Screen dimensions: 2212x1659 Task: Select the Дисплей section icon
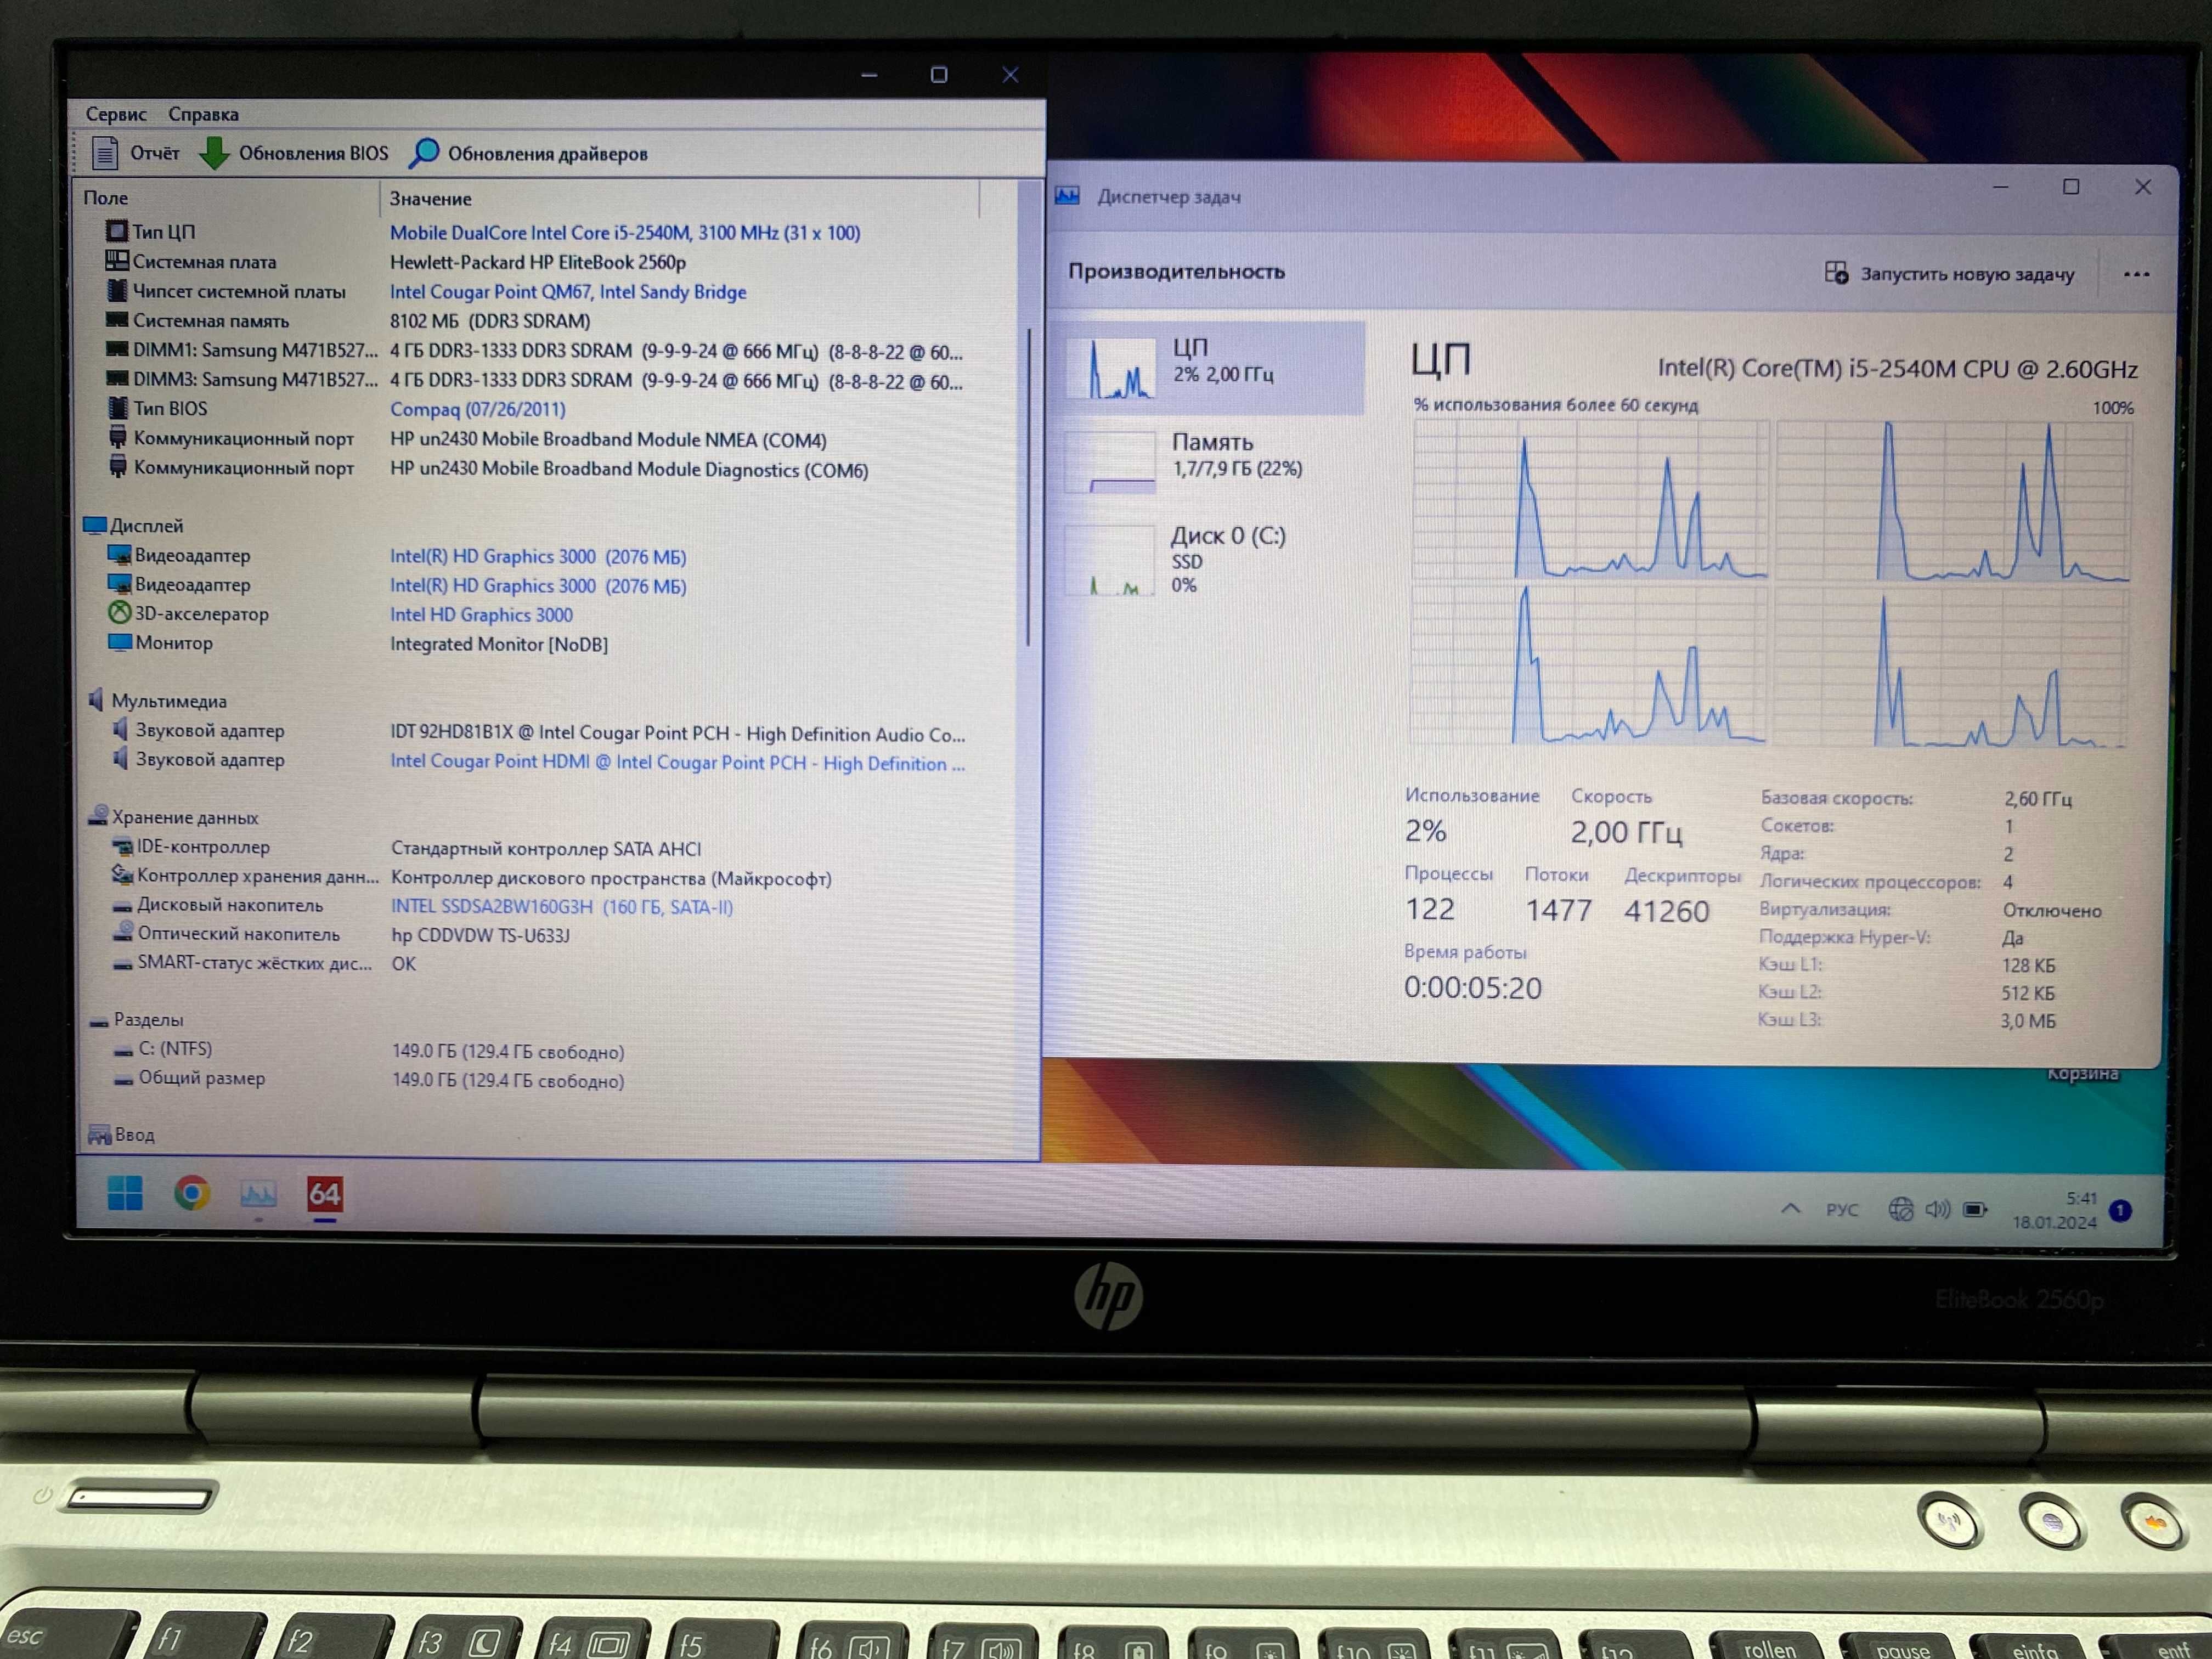(95, 525)
